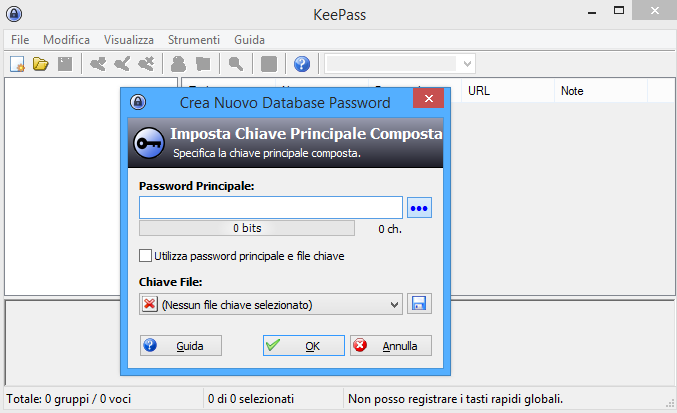Open the Guida menu
Screen dimensions: 677x413
point(250,40)
